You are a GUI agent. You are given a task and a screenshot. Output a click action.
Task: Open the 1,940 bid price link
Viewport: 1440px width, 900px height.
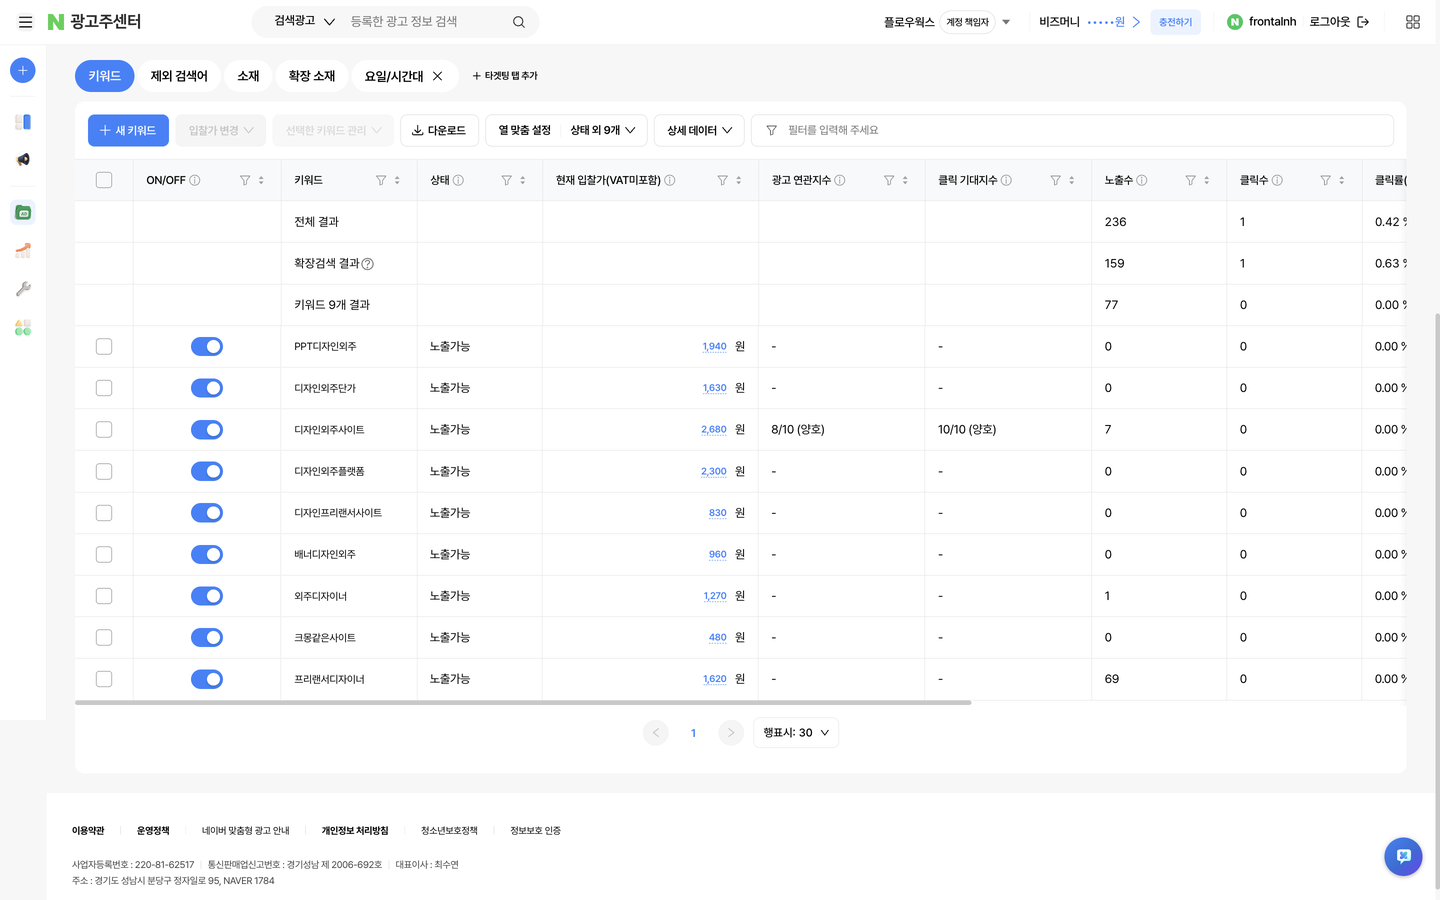point(714,347)
